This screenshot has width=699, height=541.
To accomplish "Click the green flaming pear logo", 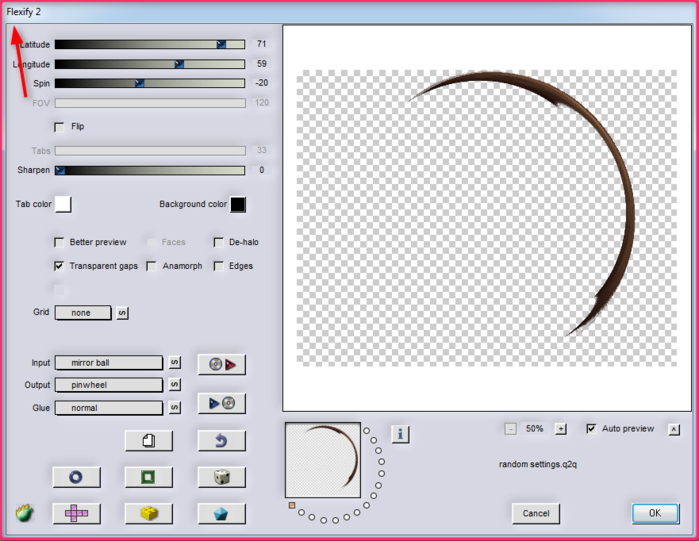I will click(25, 513).
